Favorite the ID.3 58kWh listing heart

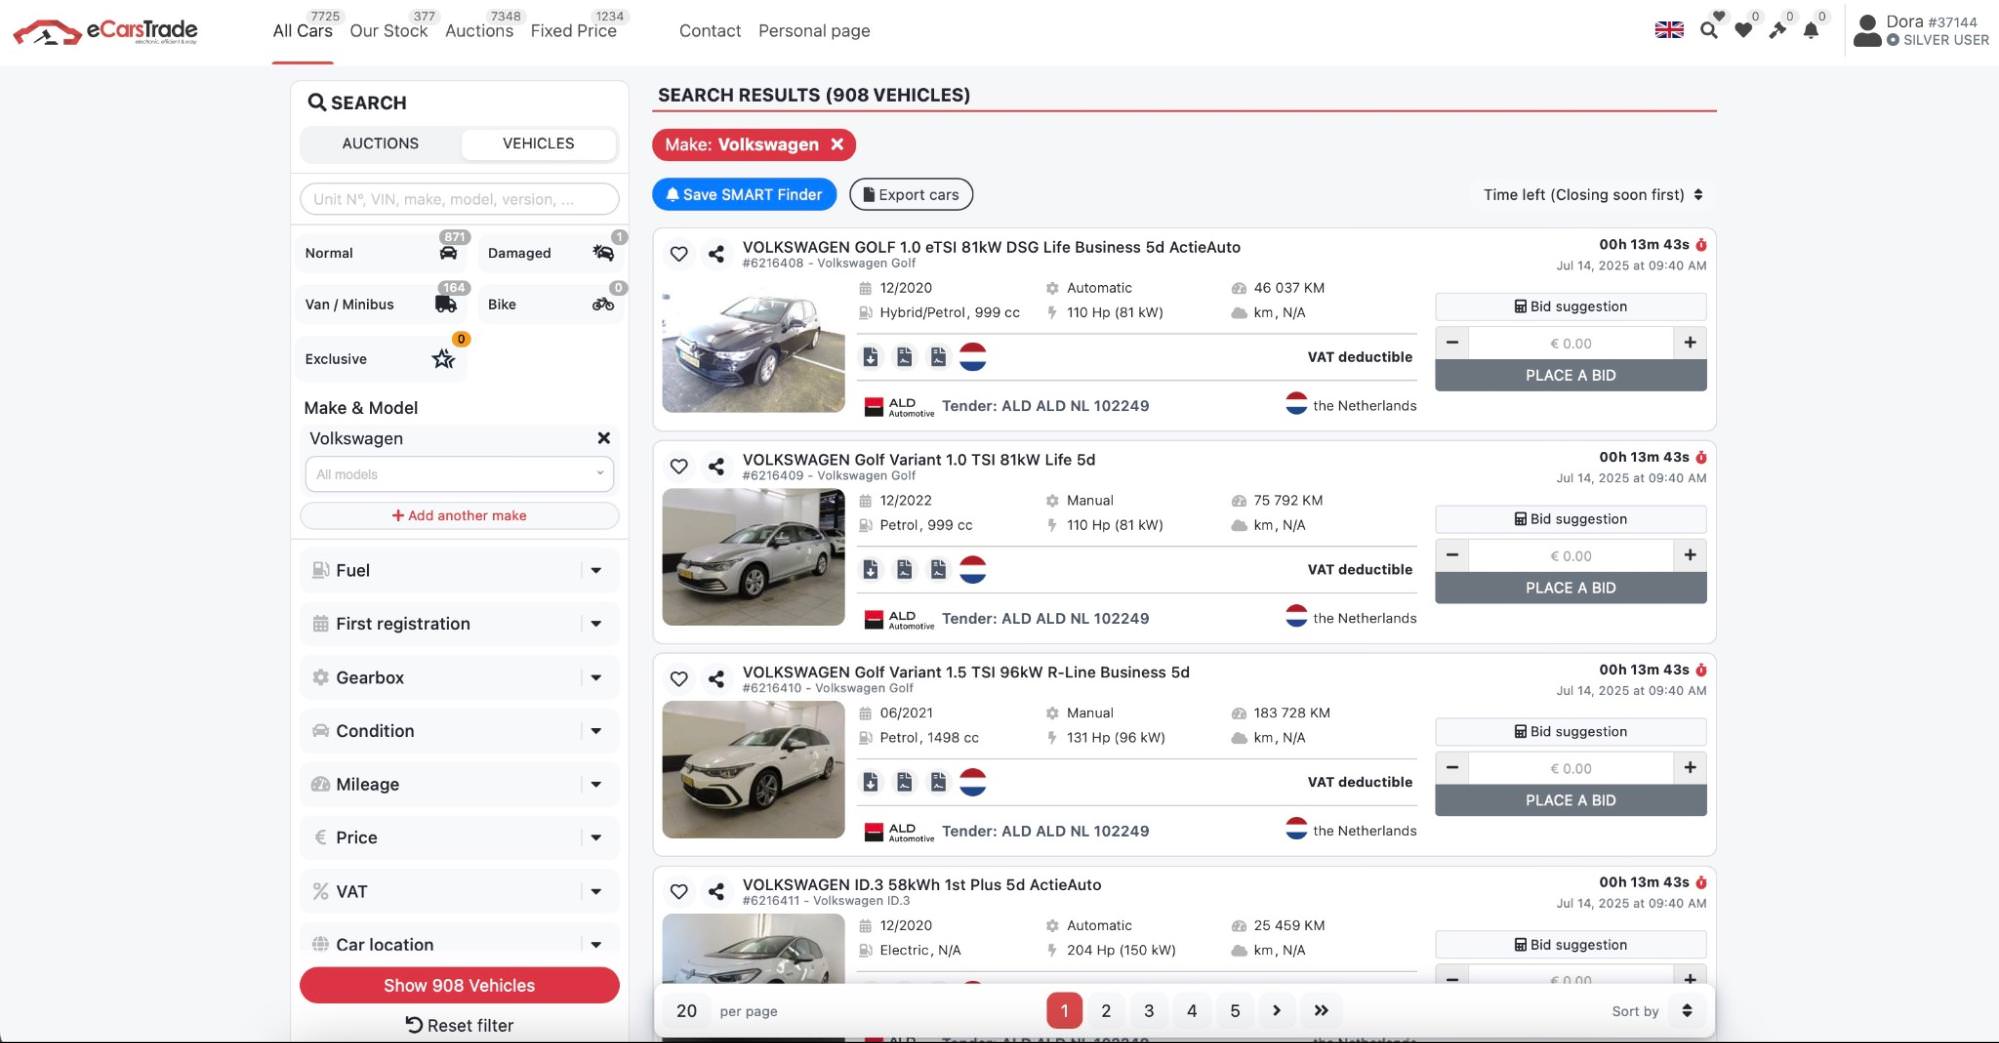[x=679, y=891]
